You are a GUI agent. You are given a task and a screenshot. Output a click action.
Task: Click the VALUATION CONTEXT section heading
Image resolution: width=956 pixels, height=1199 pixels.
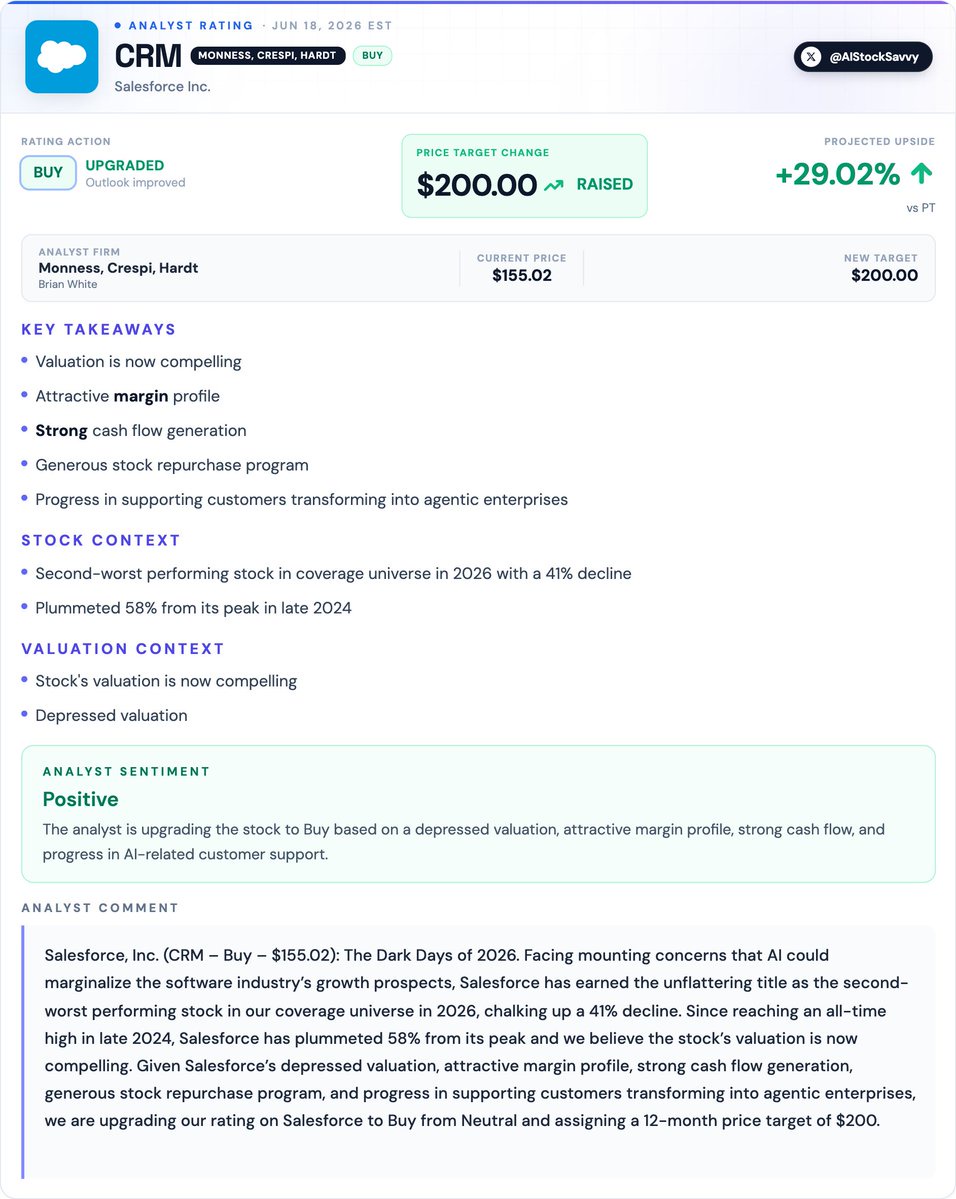(123, 648)
